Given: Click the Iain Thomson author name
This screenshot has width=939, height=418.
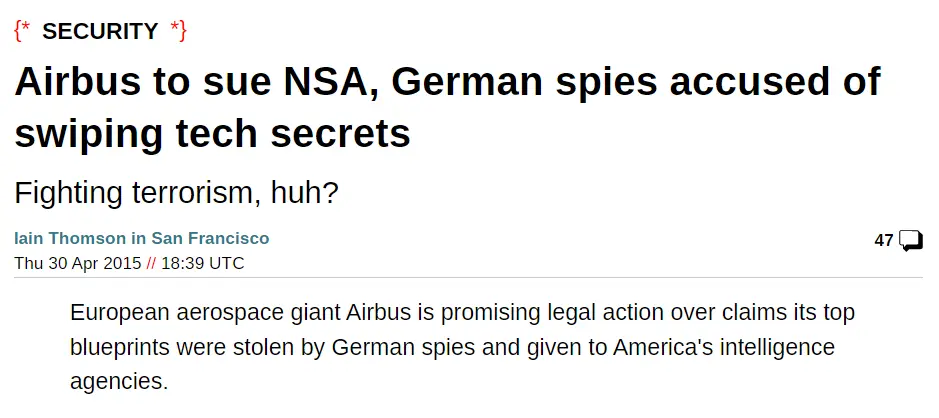Looking at the screenshot, I should (x=70, y=238).
